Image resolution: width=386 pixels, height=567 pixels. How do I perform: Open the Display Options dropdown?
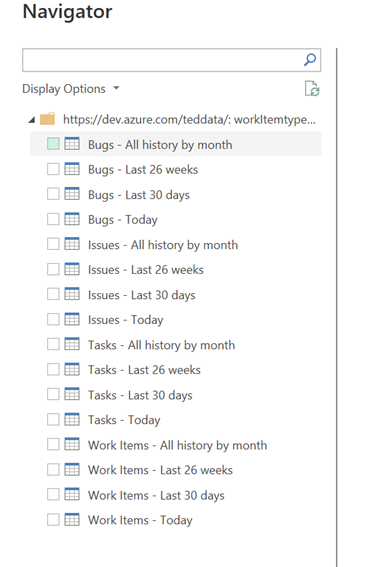(x=71, y=89)
